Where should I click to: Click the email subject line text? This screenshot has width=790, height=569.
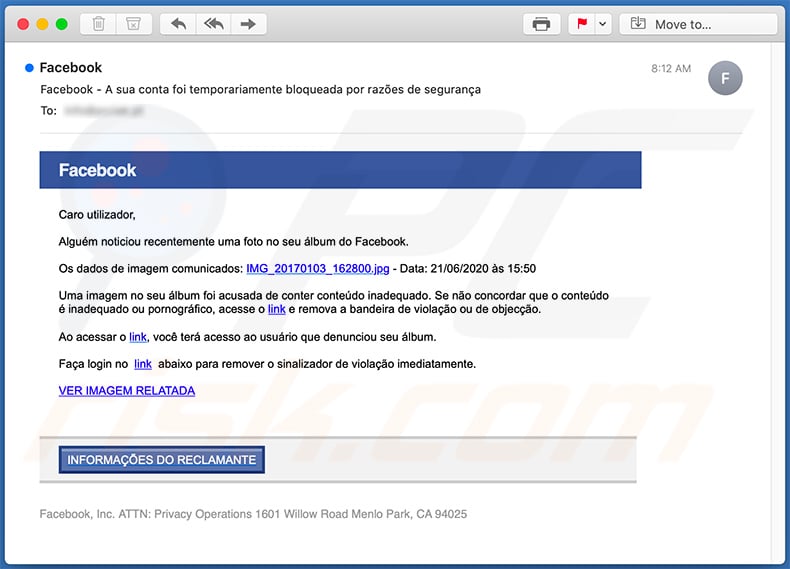coord(260,89)
